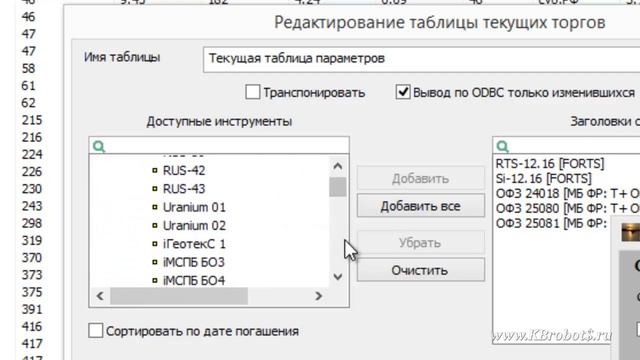Click the Убрать button
The height and width of the screenshot is (360, 640).
pyautogui.click(x=421, y=243)
